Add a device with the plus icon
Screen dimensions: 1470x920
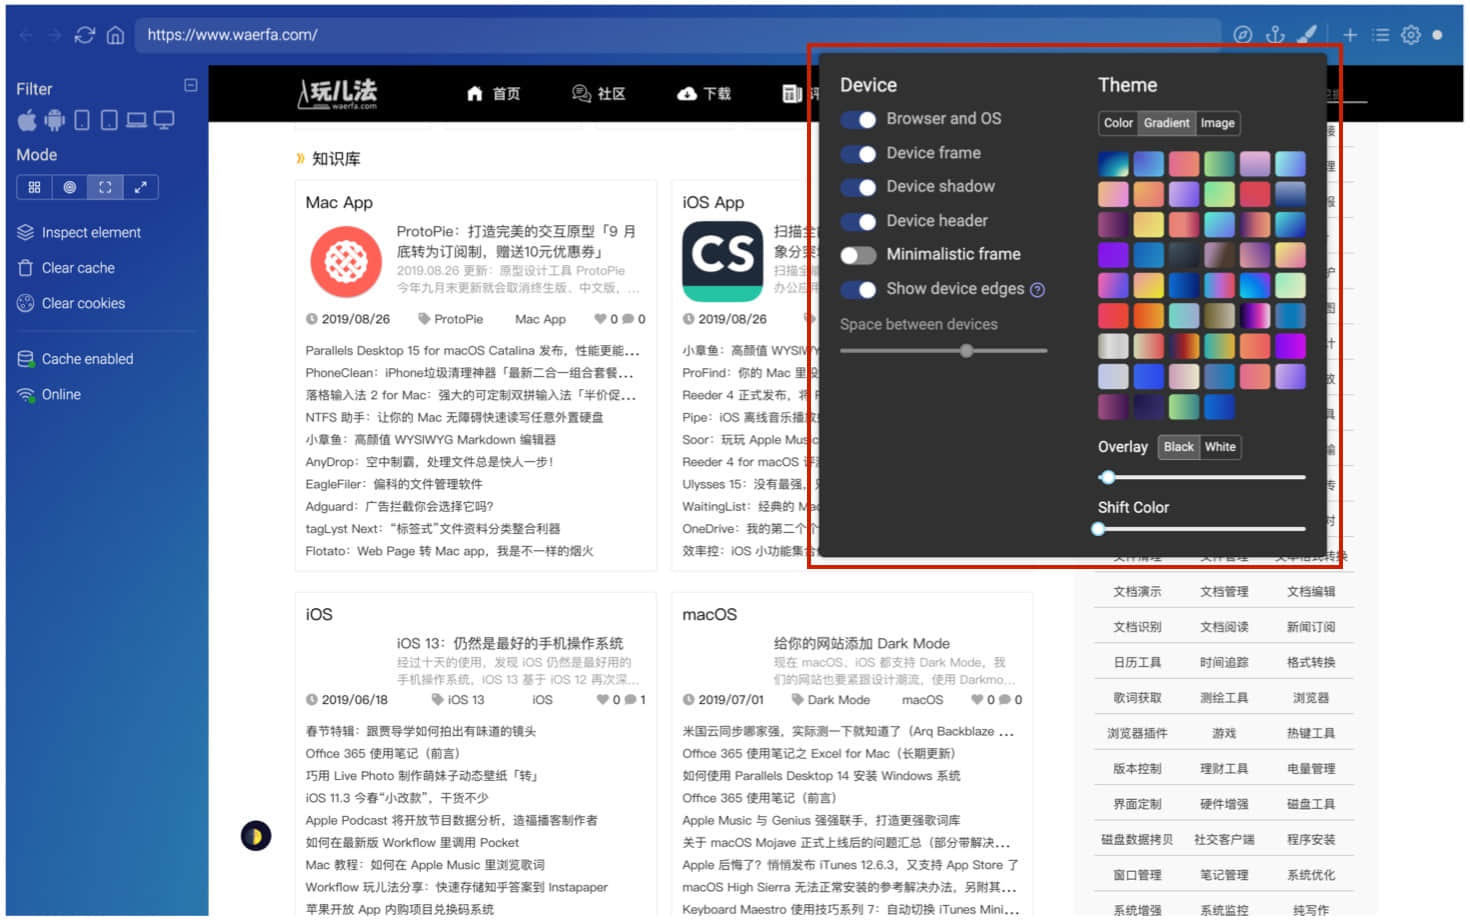pyautogui.click(x=1350, y=35)
